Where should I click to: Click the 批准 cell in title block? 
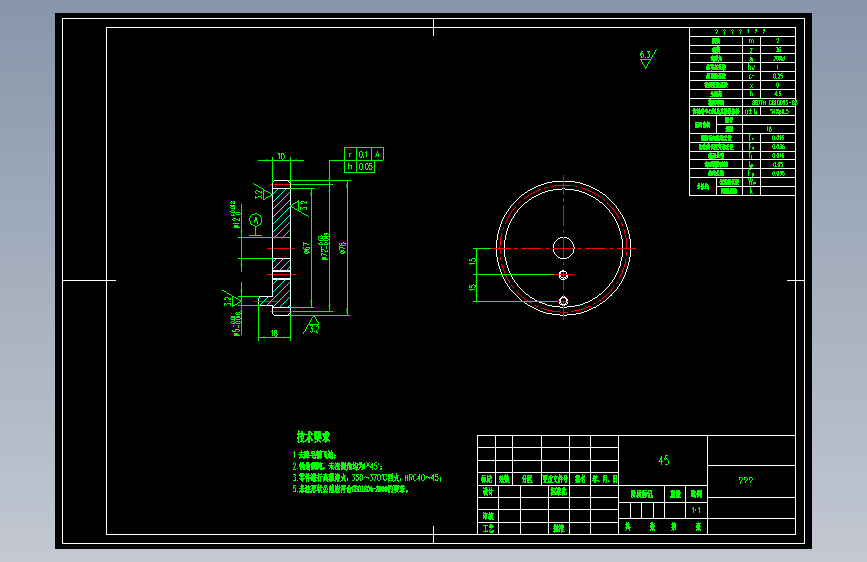click(559, 528)
